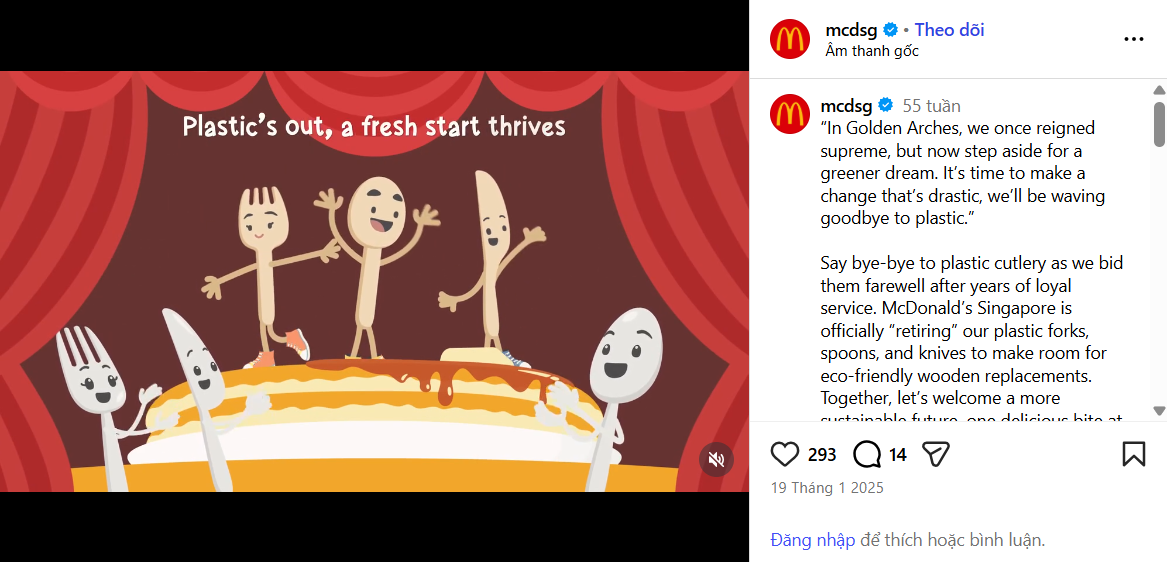Open the mcdsg username in the header
Screen dimensions: 1167x562
tap(851, 31)
